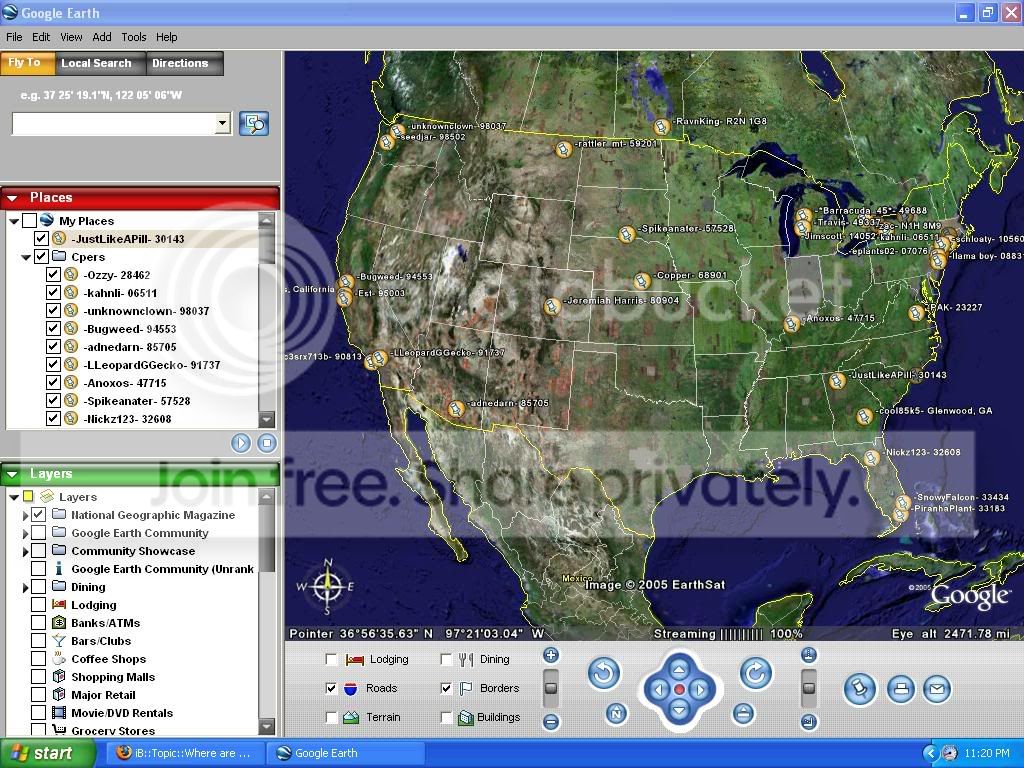Click the Jeremiah Harris 80904 pin
Image resolution: width=1024 pixels, height=768 pixels.
[x=552, y=306]
